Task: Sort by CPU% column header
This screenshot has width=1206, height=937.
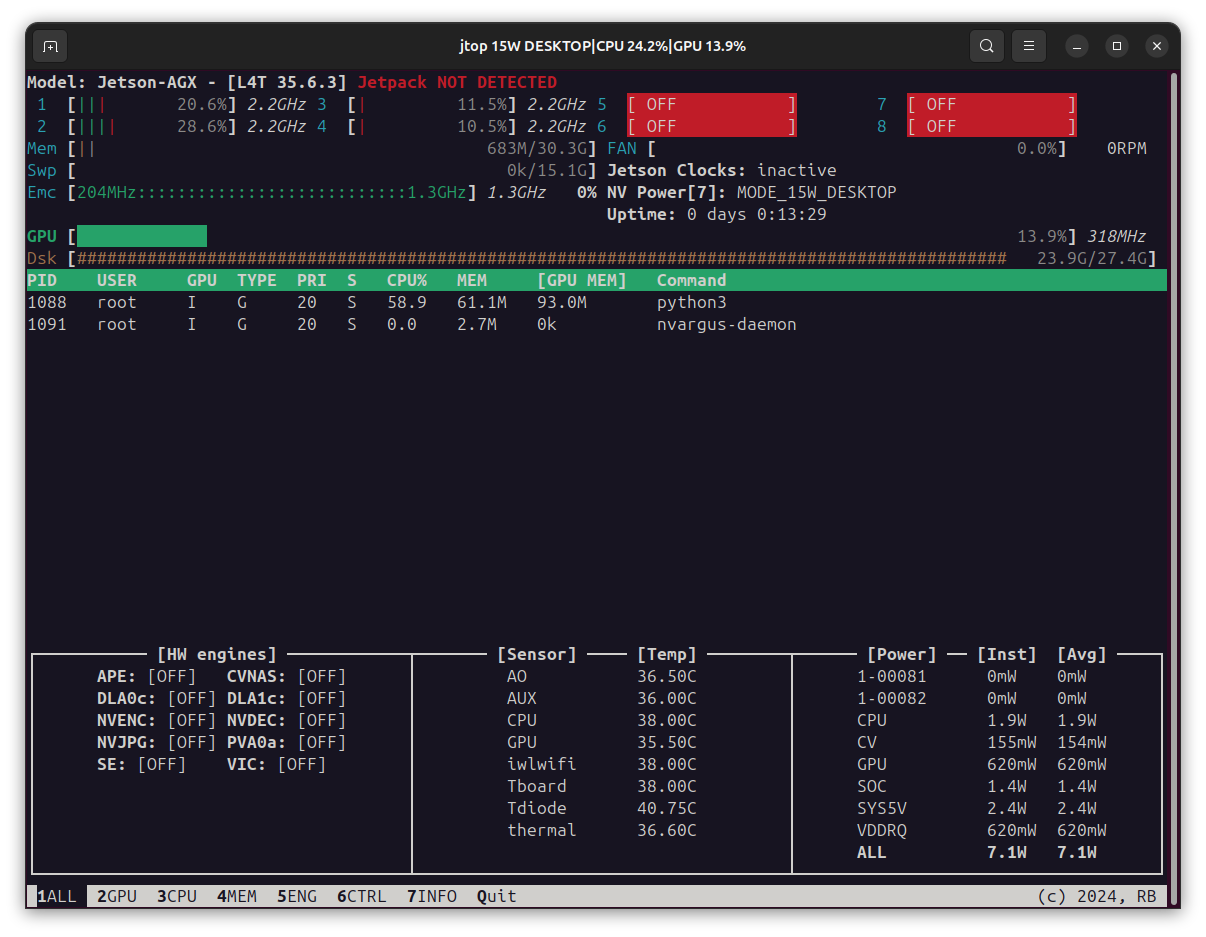Action: click(x=407, y=280)
